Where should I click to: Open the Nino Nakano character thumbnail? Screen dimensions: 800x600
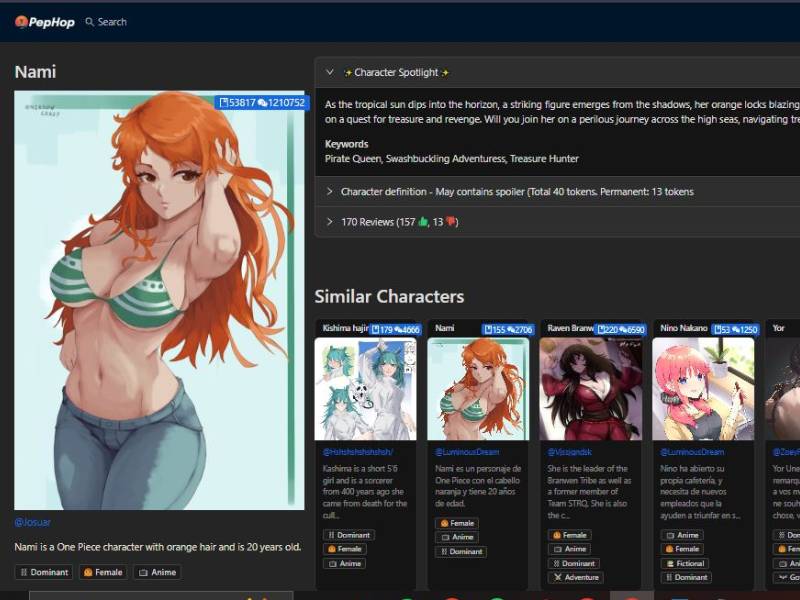coord(703,388)
